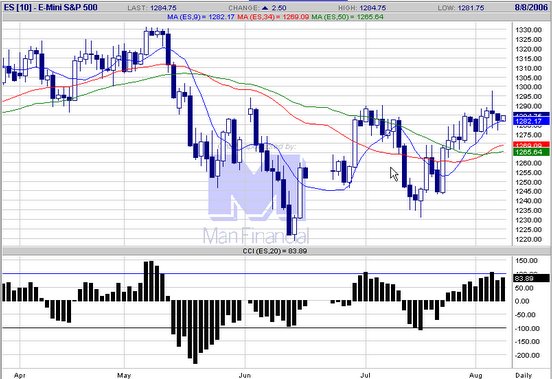
Task: Click the CCI (ES,20) indicator header
Action: (x=275, y=251)
